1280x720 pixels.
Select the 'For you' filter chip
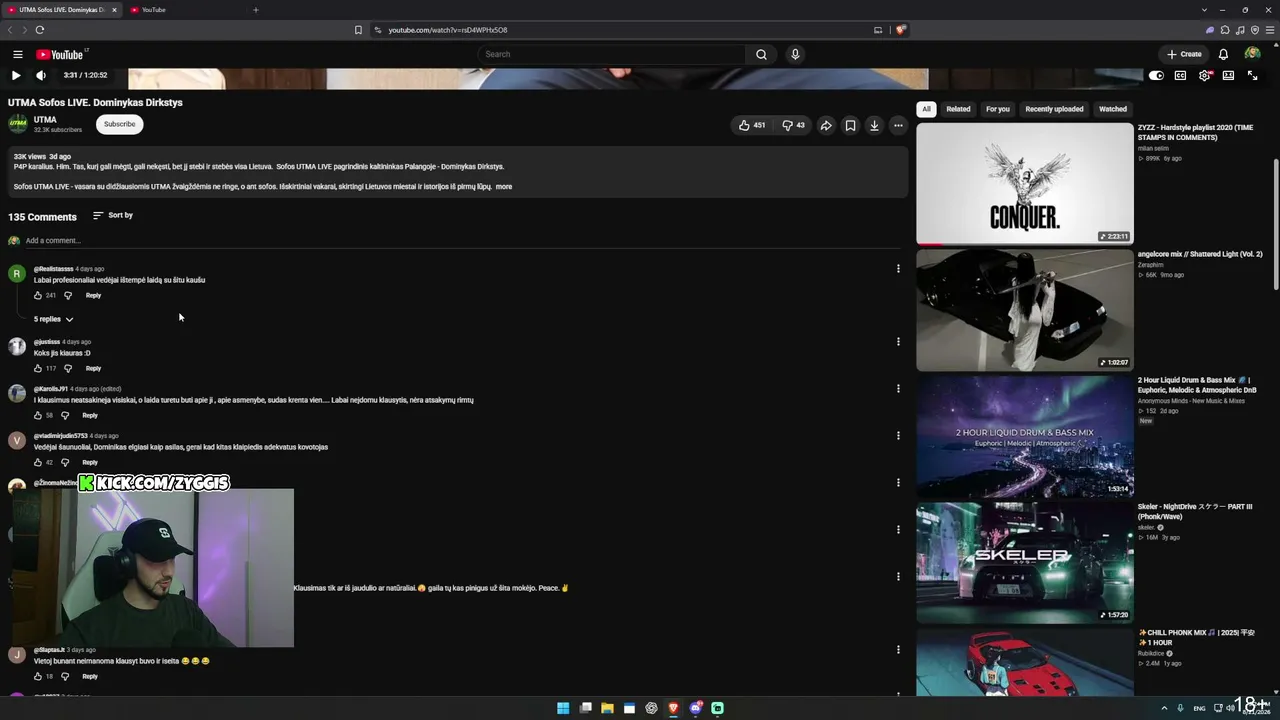(x=998, y=109)
